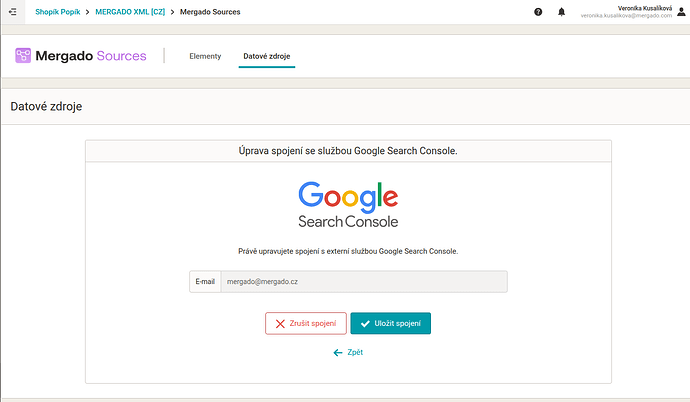Viewport: 690px width, 402px height.
Task: Select the Mergado Sources breadcrumb text
Action: [x=210, y=12]
